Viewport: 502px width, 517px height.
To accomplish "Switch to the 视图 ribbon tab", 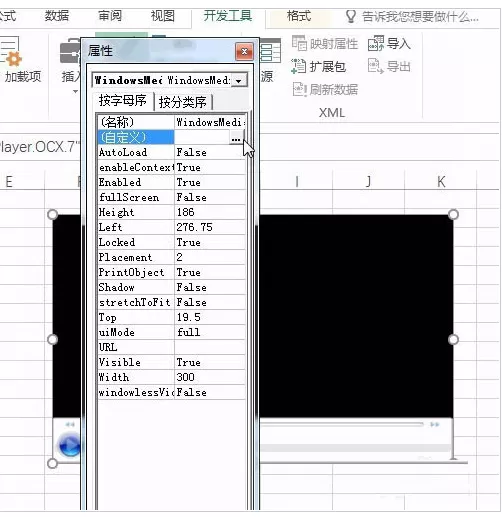I will (x=163, y=16).
